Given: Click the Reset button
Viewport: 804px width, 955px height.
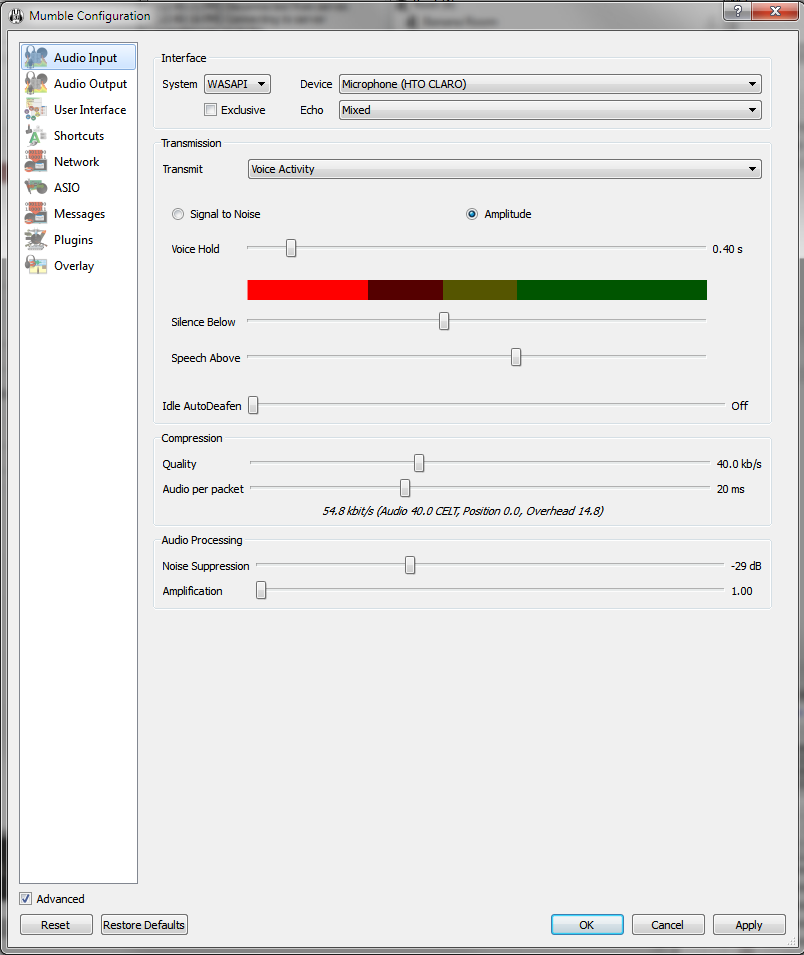Looking at the screenshot, I should pyautogui.click(x=56, y=925).
